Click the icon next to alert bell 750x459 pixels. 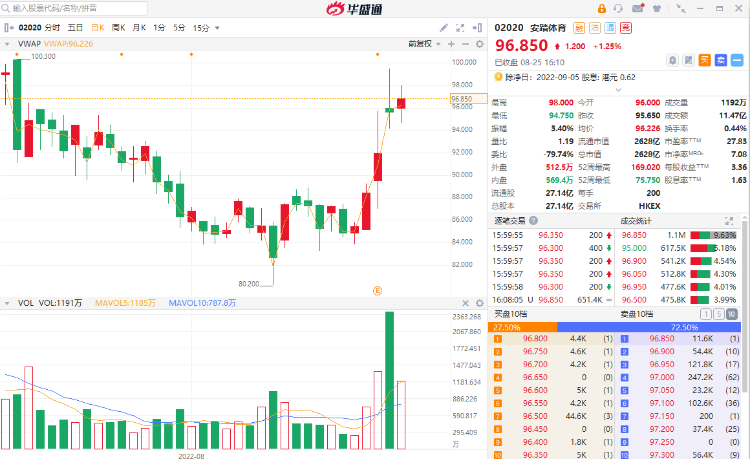(688, 60)
